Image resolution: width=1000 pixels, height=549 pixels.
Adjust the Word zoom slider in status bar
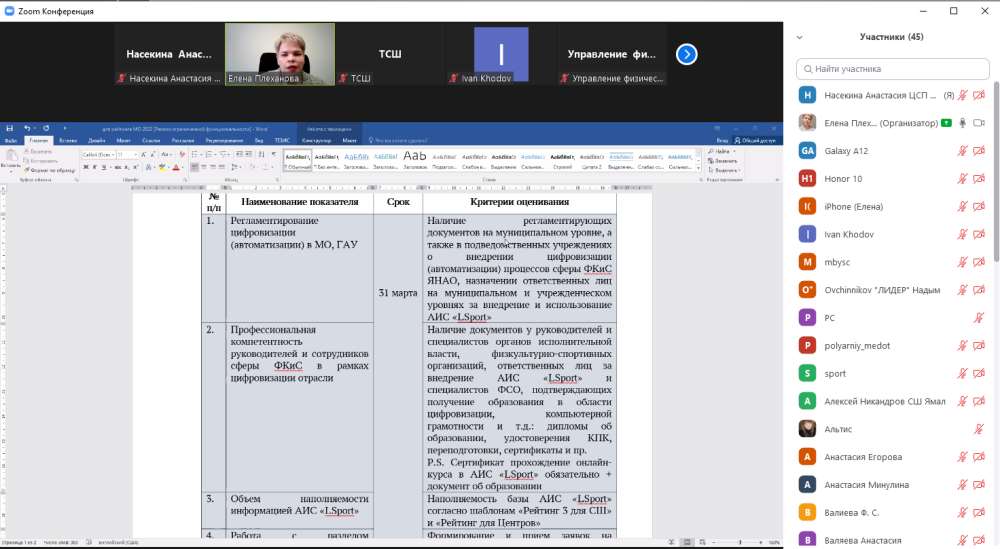[740, 543]
